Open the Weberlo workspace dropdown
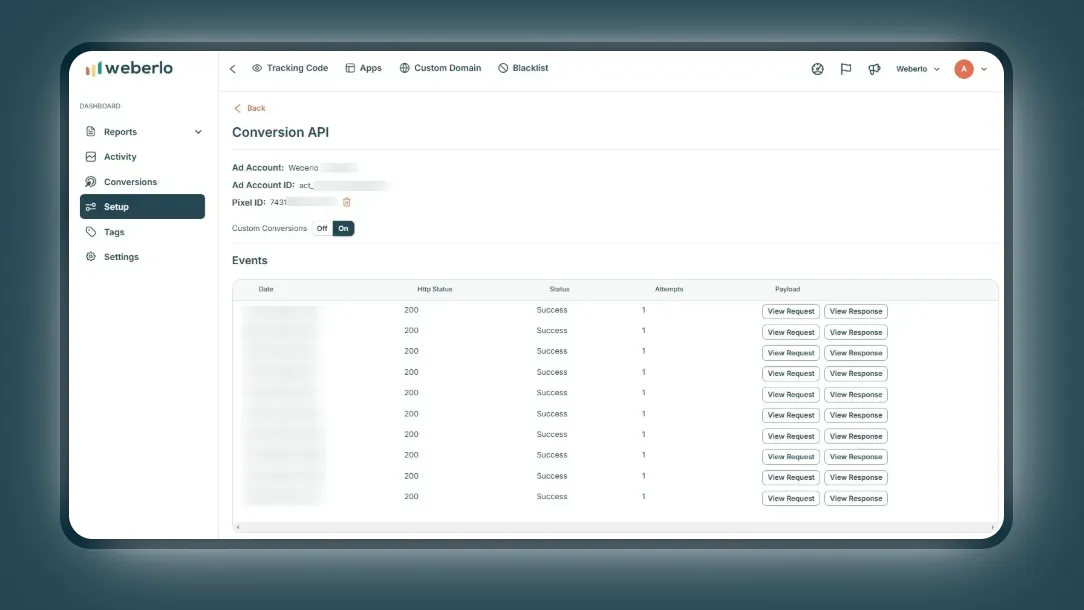This screenshot has height=610, width=1084. click(917, 68)
